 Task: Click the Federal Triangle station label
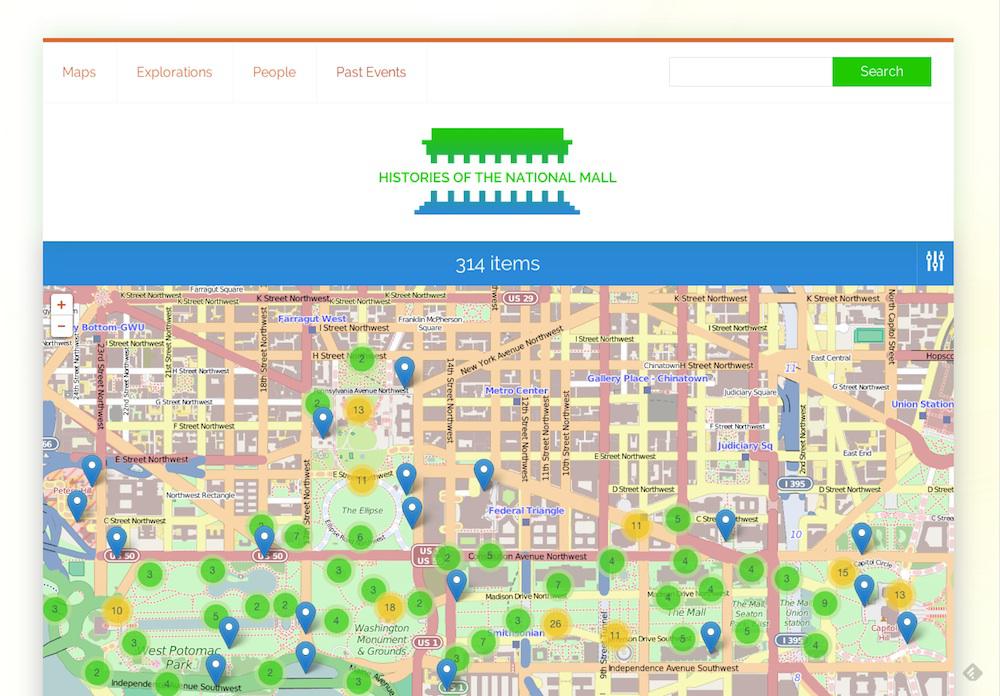[526, 510]
